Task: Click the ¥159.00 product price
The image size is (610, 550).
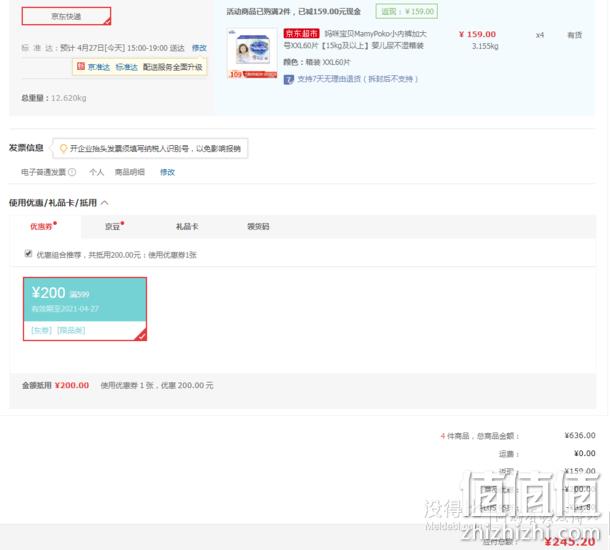Action: [477, 34]
